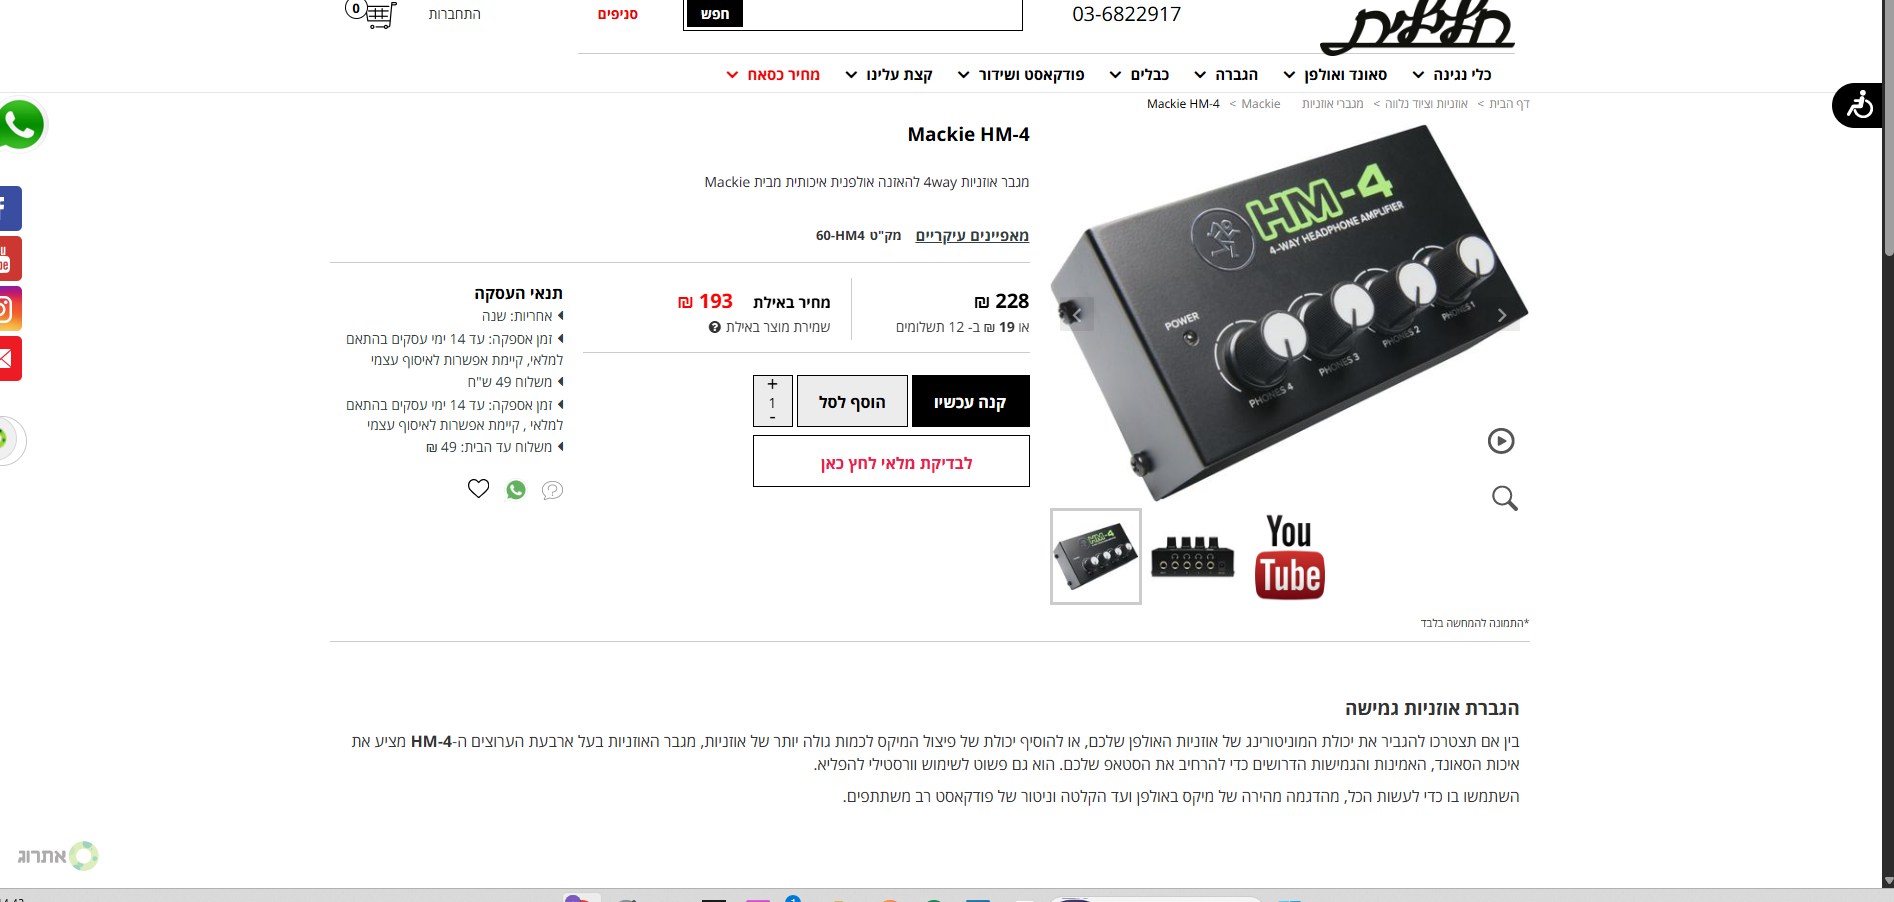Share product via green WhatsApp icon
Image resolution: width=1894 pixels, height=902 pixels.
[x=516, y=490]
